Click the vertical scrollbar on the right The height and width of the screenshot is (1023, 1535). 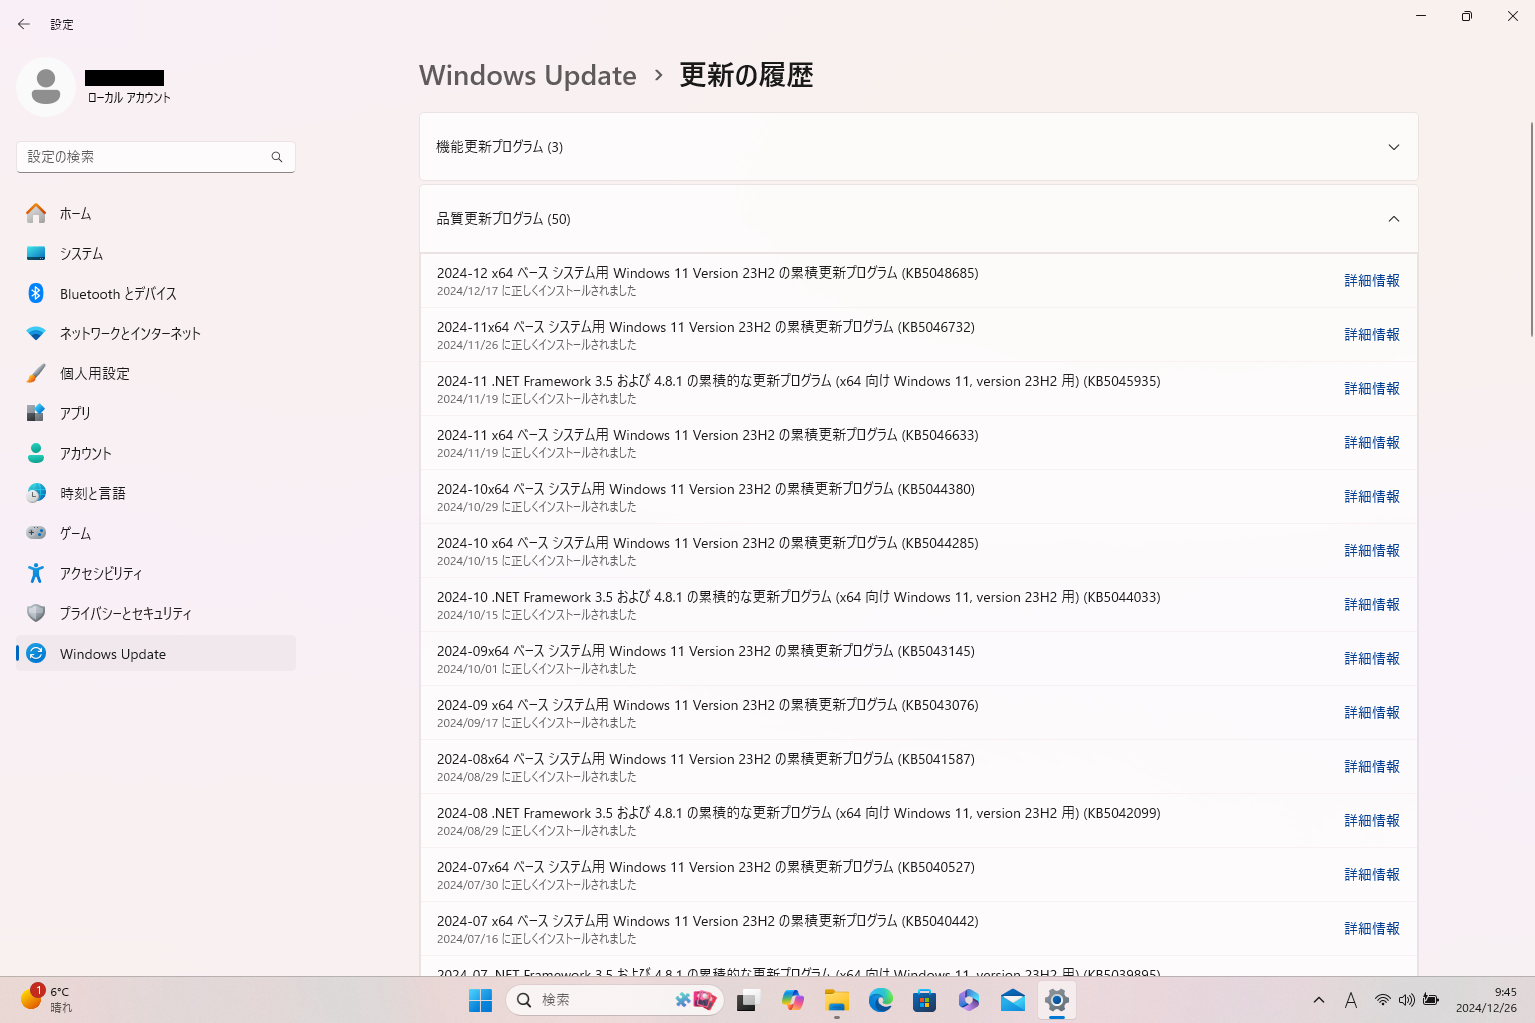point(1530,230)
